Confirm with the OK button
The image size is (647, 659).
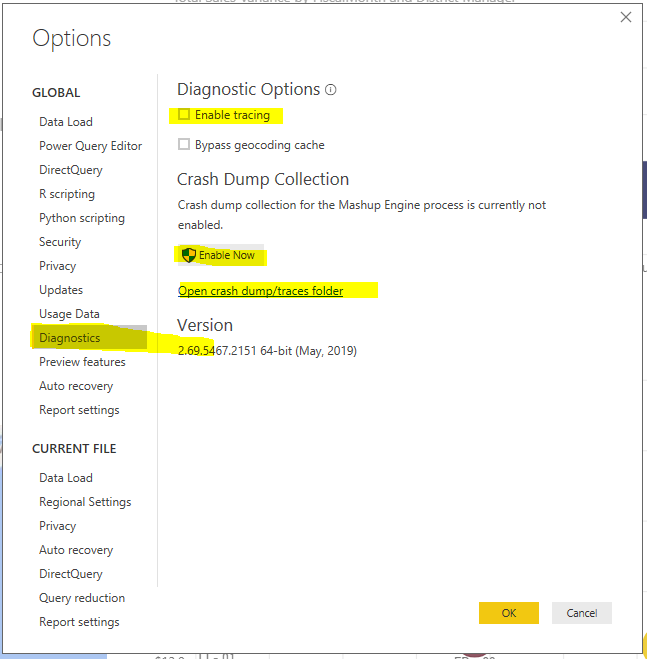(509, 613)
